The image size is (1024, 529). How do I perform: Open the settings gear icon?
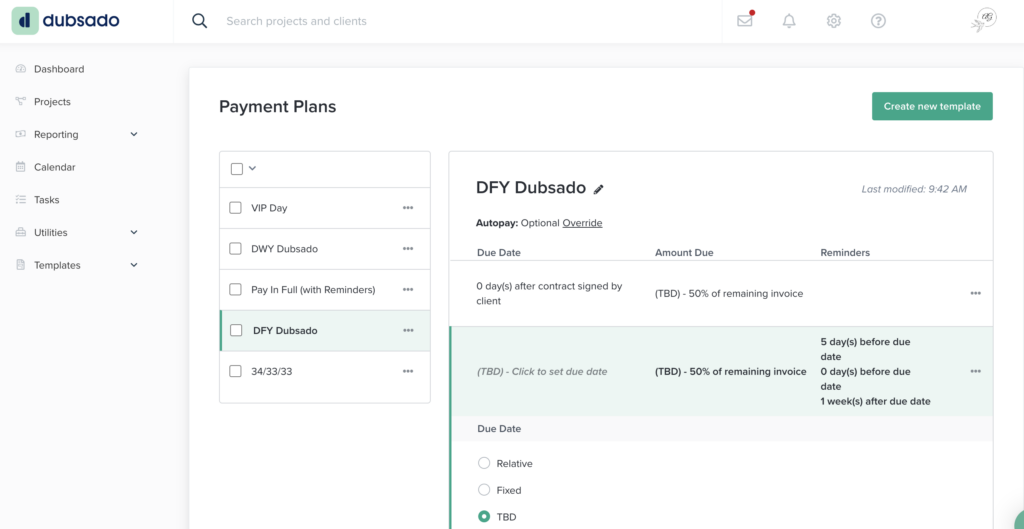[x=833, y=21]
